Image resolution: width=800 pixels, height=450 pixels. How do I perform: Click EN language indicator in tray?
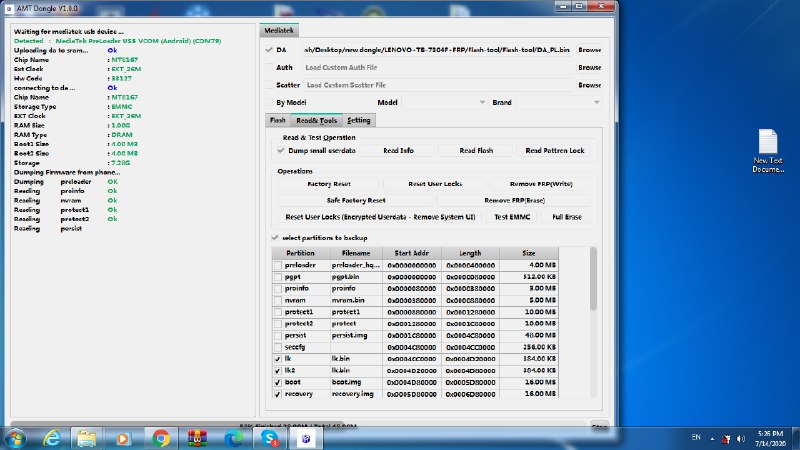pyautogui.click(x=696, y=437)
